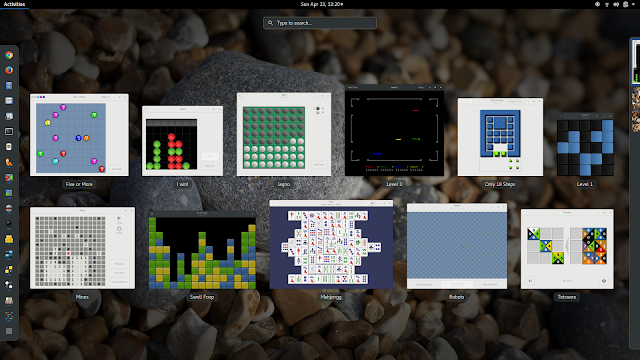
Task: Click the Activities button
Action: pyautogui.click(x=14, y=4)
